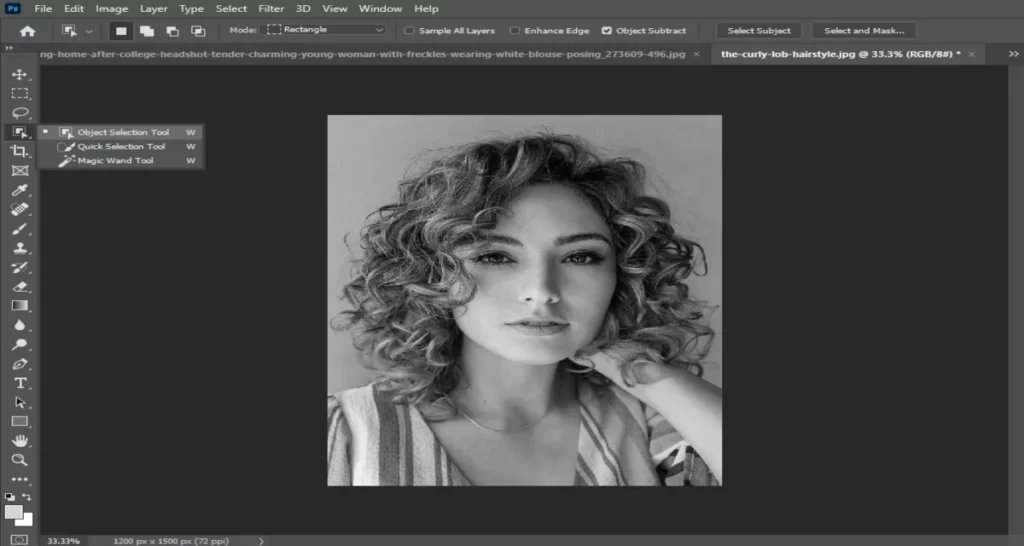Open the Filter menu
This screenshot has height=546, width=1024.
tap(271, 8)
